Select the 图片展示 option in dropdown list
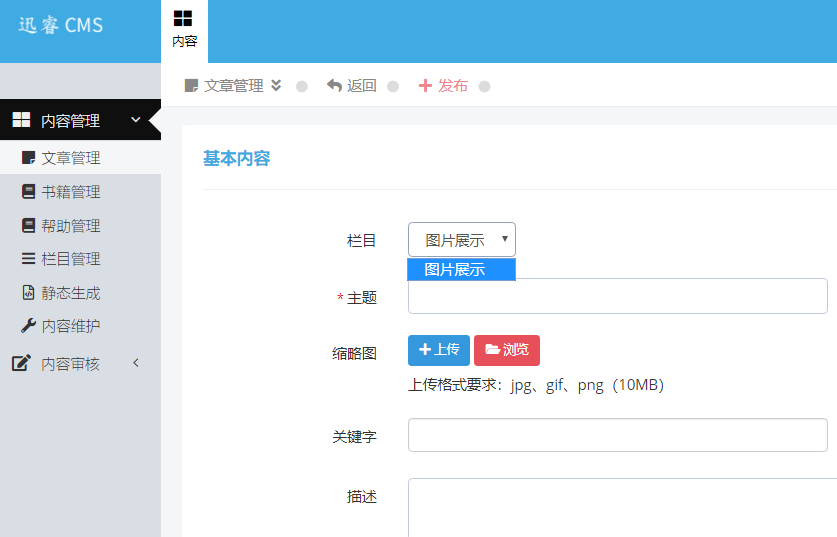 tap(461, 270)
